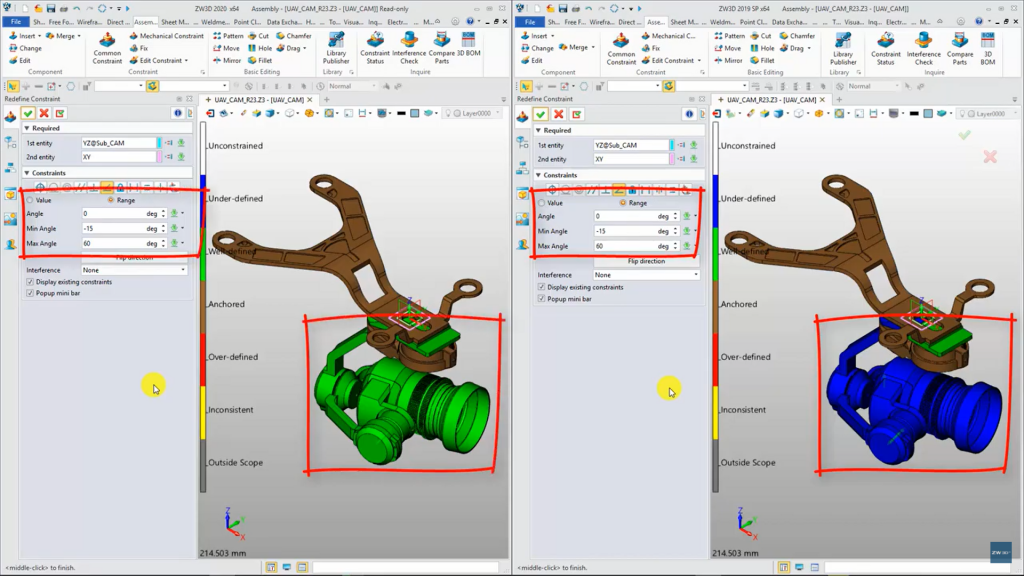Expand Edit Constraint dropdown in ZW3D 2020 ribbon

tap(186, 61)
